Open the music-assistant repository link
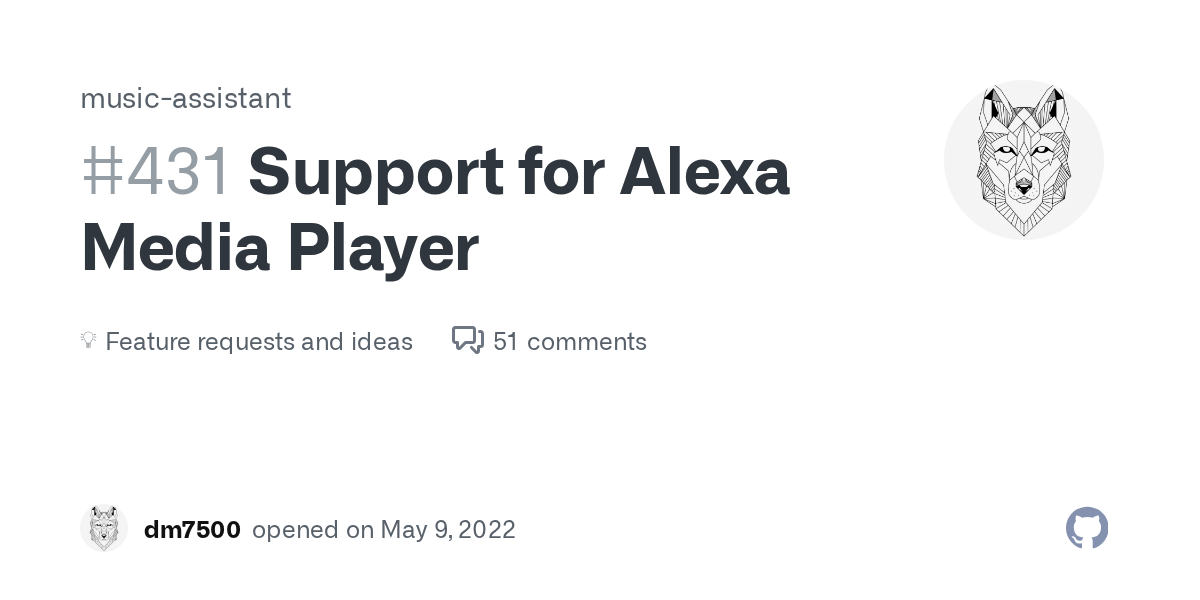The width and height of the screenshot is (1200, 600). click(185, 98)
